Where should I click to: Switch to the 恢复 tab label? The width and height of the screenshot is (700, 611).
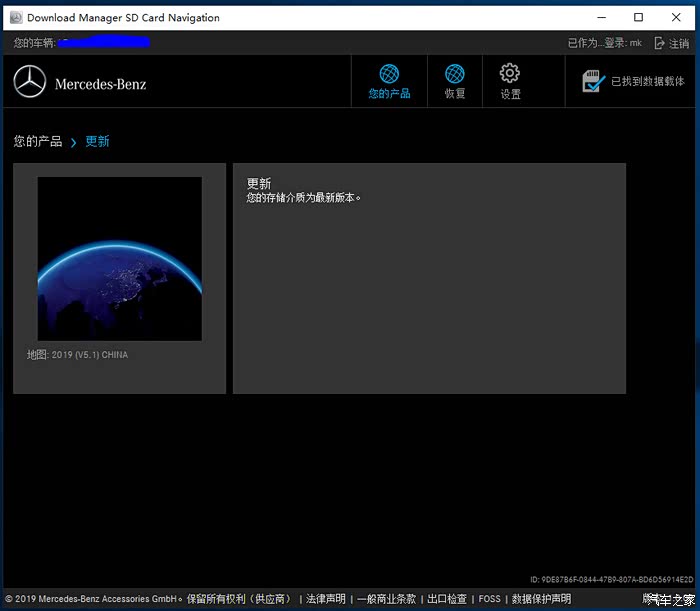tap(455, 94)
